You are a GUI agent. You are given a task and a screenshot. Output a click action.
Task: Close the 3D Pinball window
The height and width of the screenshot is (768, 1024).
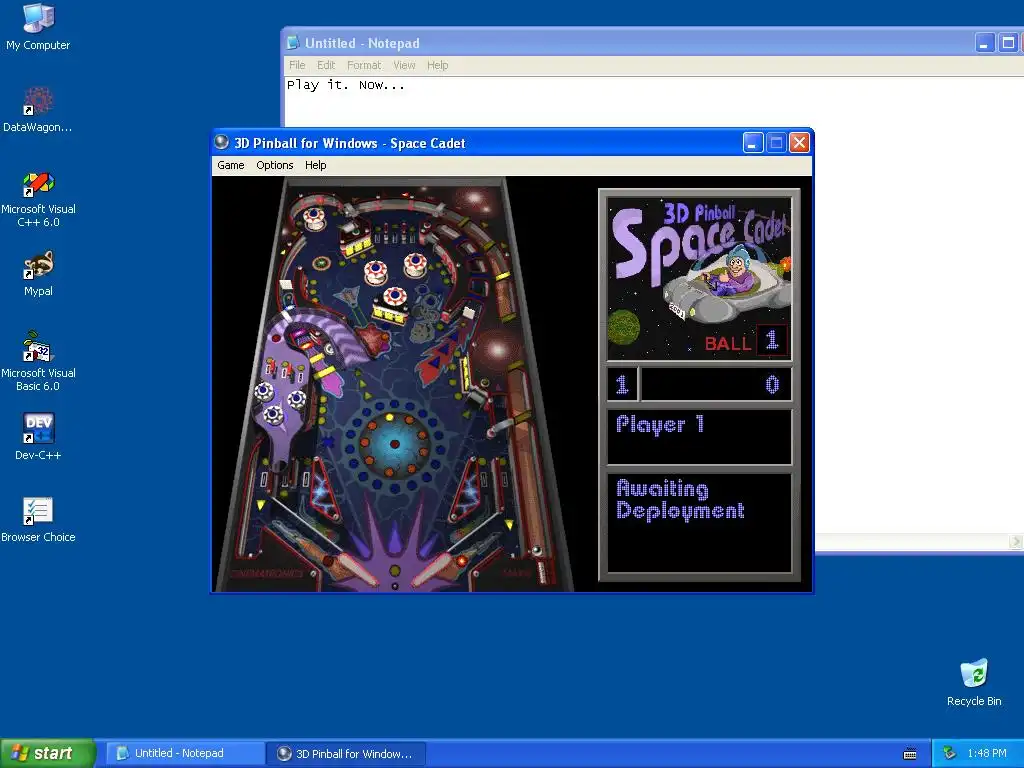pyautogui.click(x=799, y=142)
